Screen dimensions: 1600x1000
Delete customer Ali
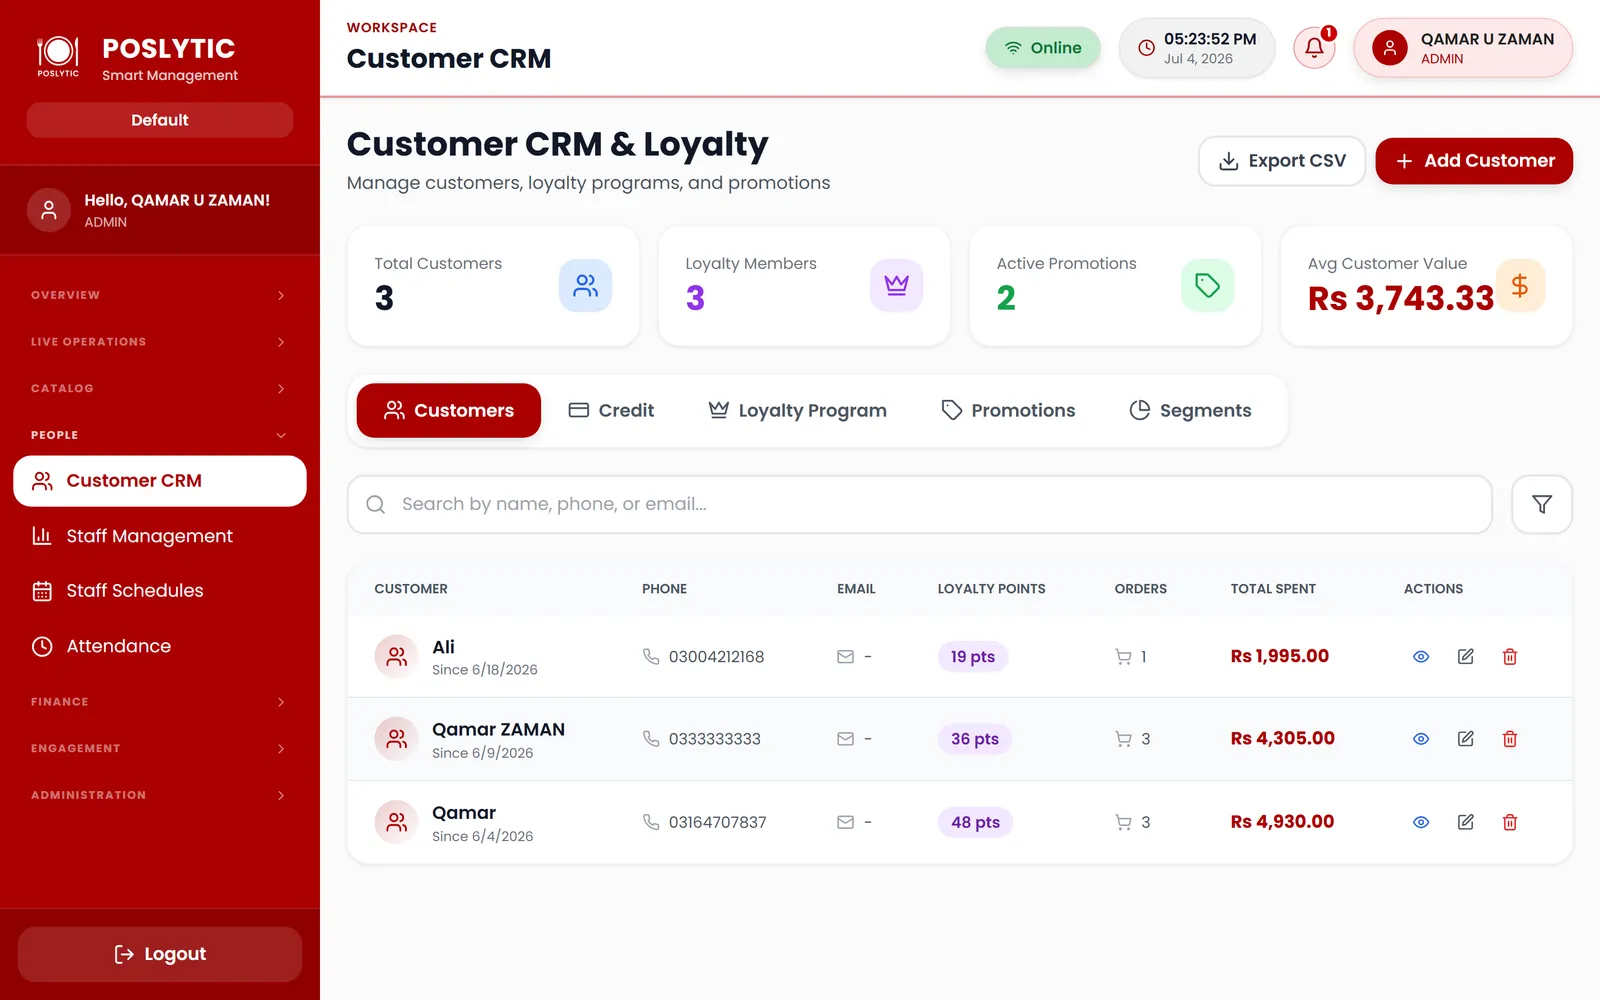click(x=1510, y=657)
